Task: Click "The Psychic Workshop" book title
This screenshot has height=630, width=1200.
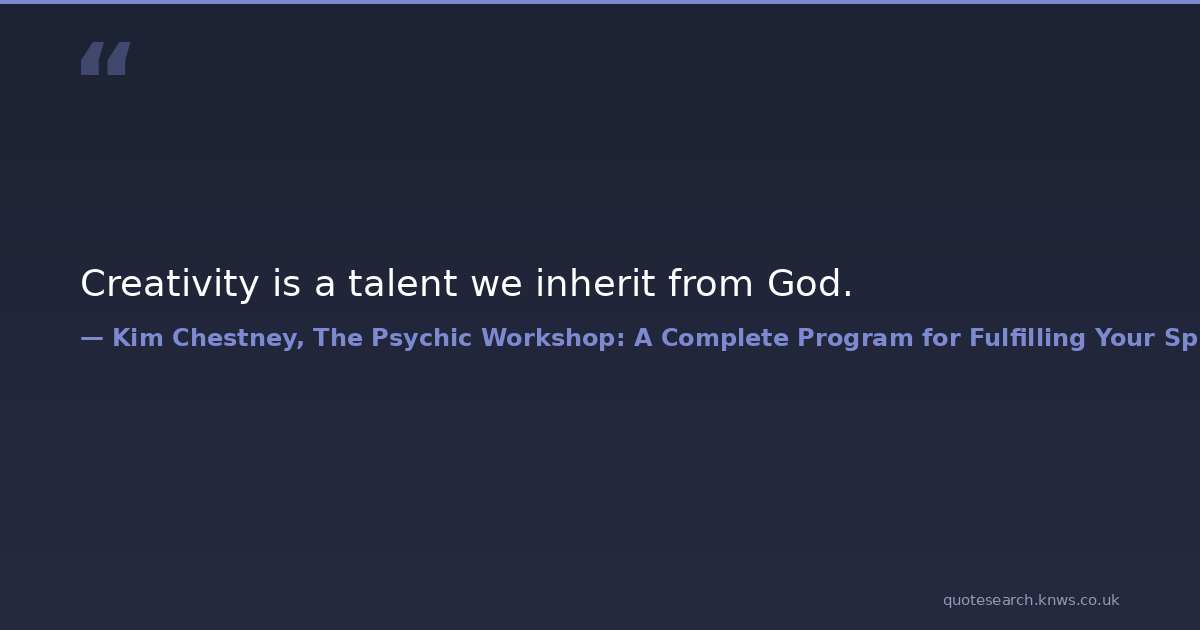Action: tap(469, 338)
